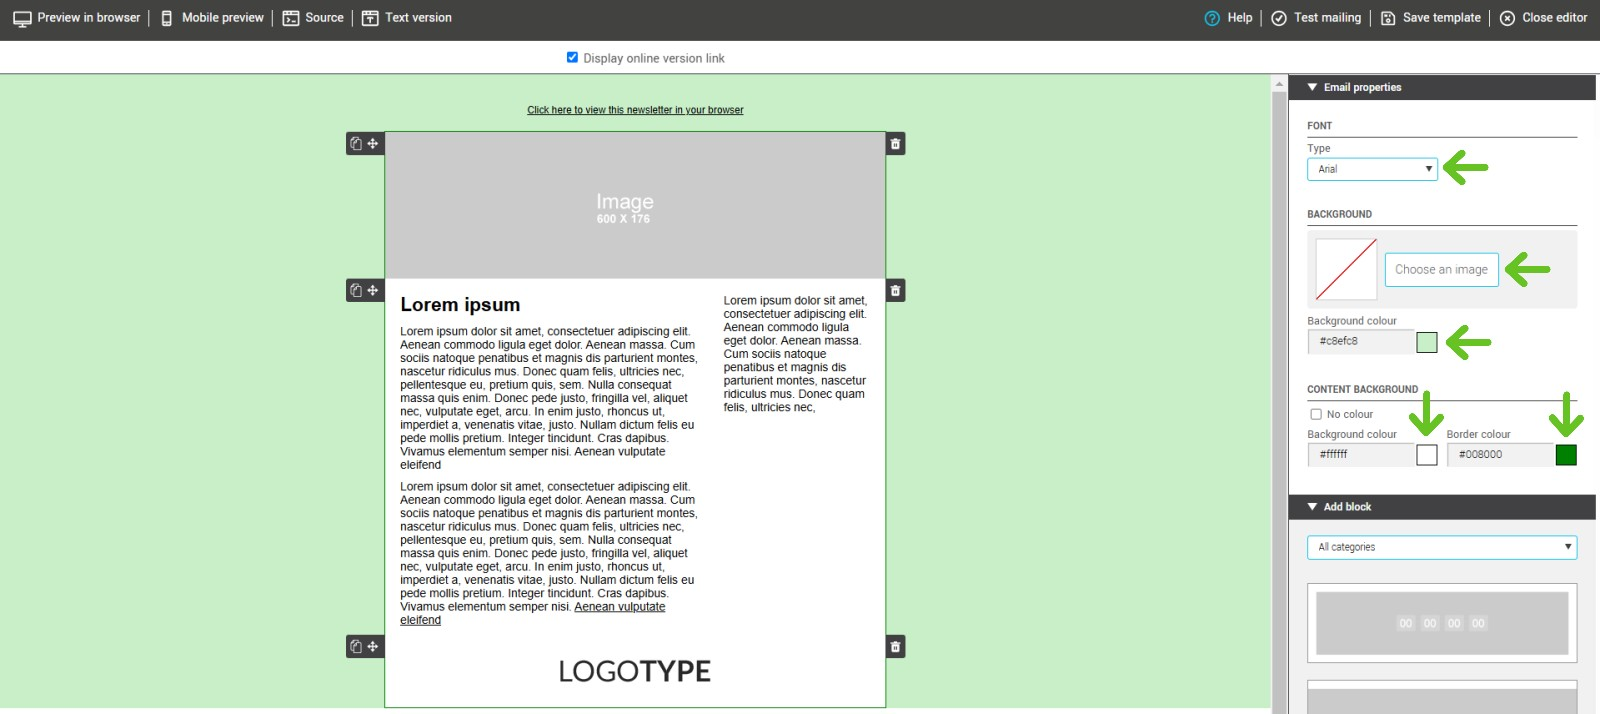Open the green border colour swatch

(x=1566, y=455)
